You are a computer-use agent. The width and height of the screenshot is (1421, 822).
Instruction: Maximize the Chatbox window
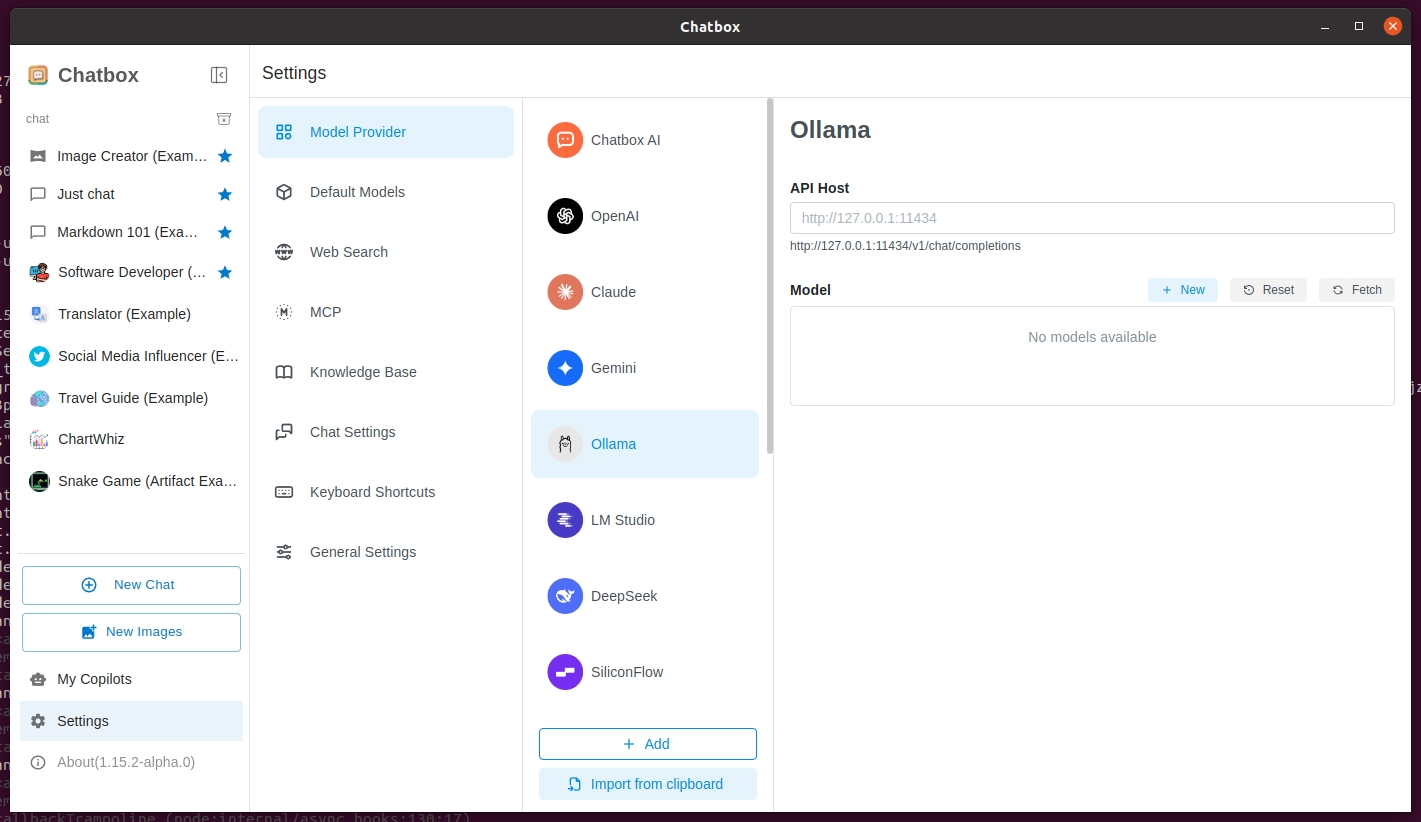[1359, 26]
